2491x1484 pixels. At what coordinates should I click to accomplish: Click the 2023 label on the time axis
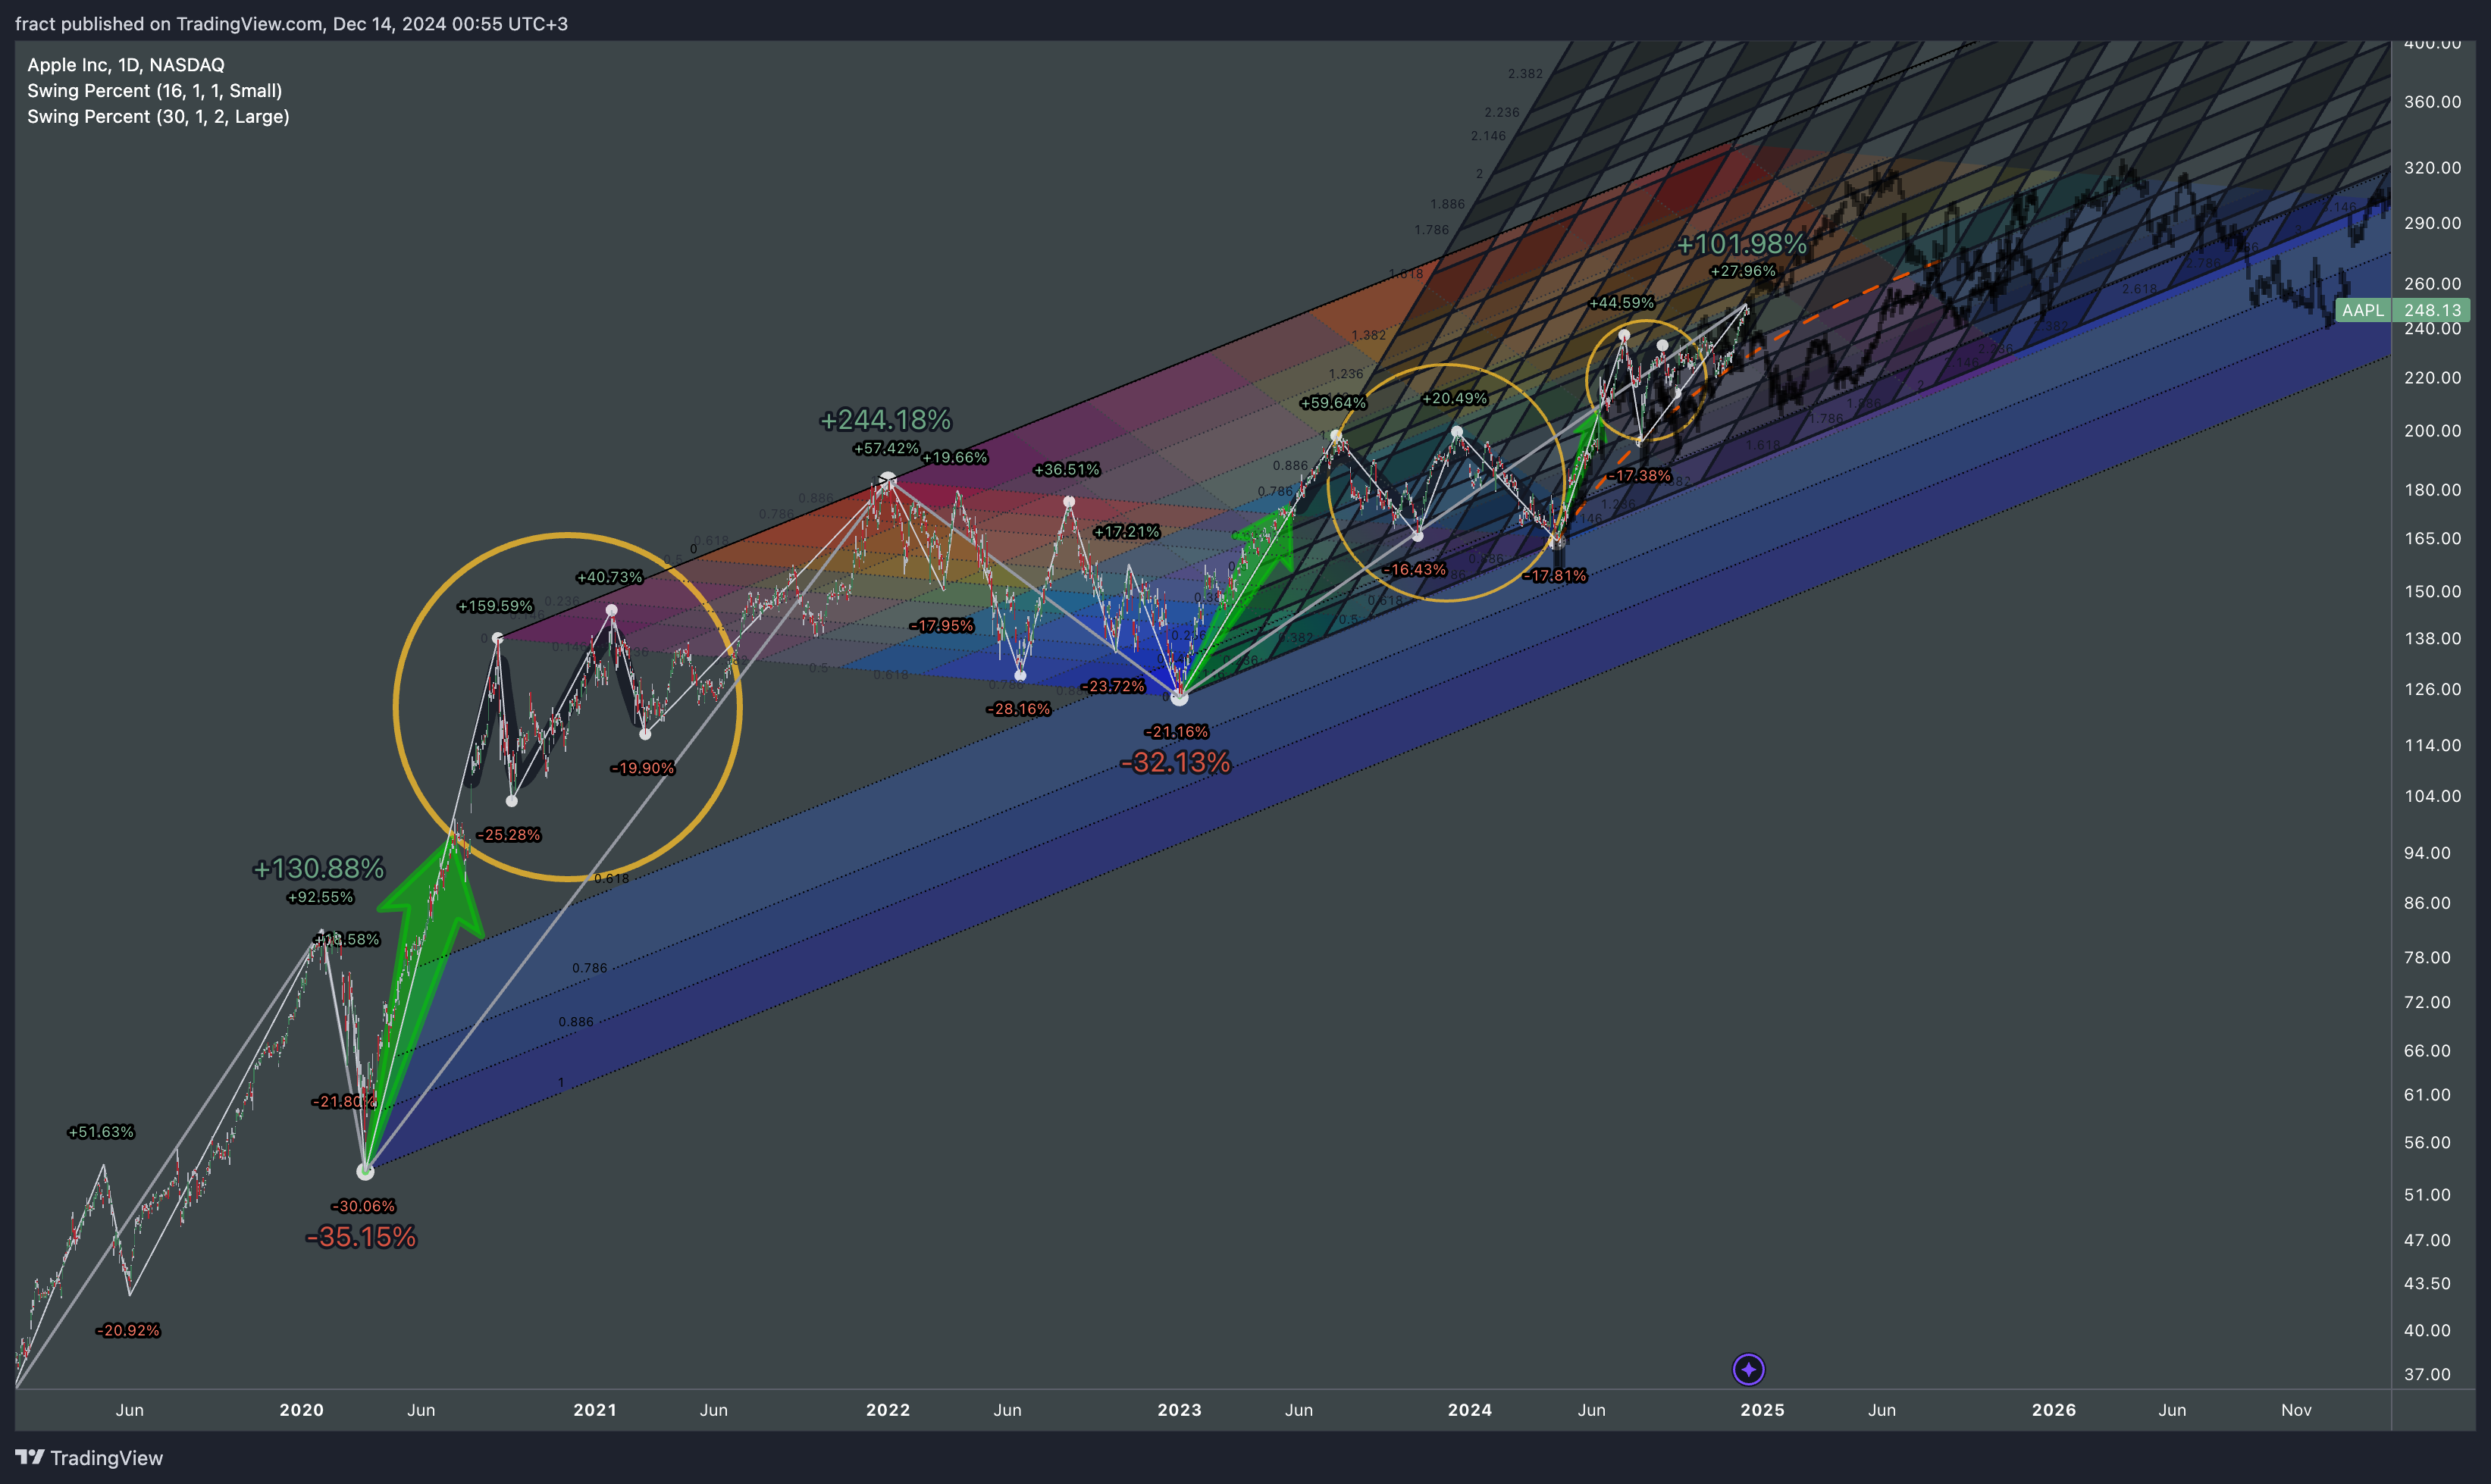click(x=1180, y=1410)
